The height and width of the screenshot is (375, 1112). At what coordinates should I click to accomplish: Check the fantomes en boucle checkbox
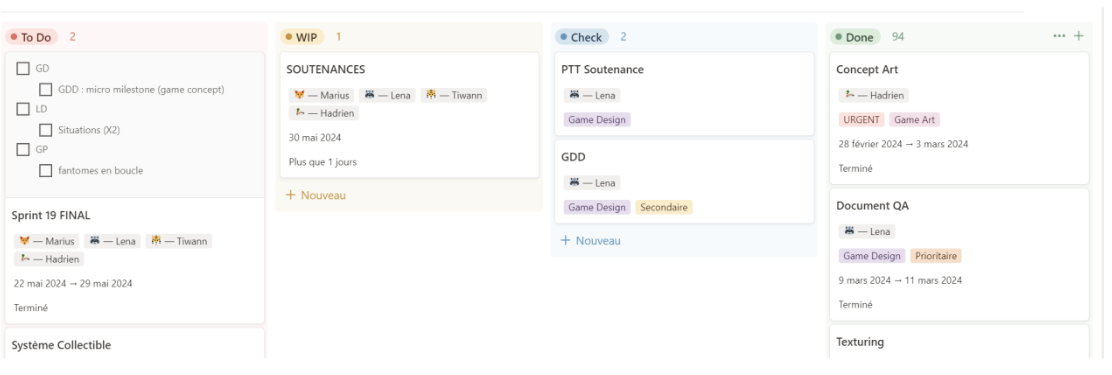[x=45, y=171]
